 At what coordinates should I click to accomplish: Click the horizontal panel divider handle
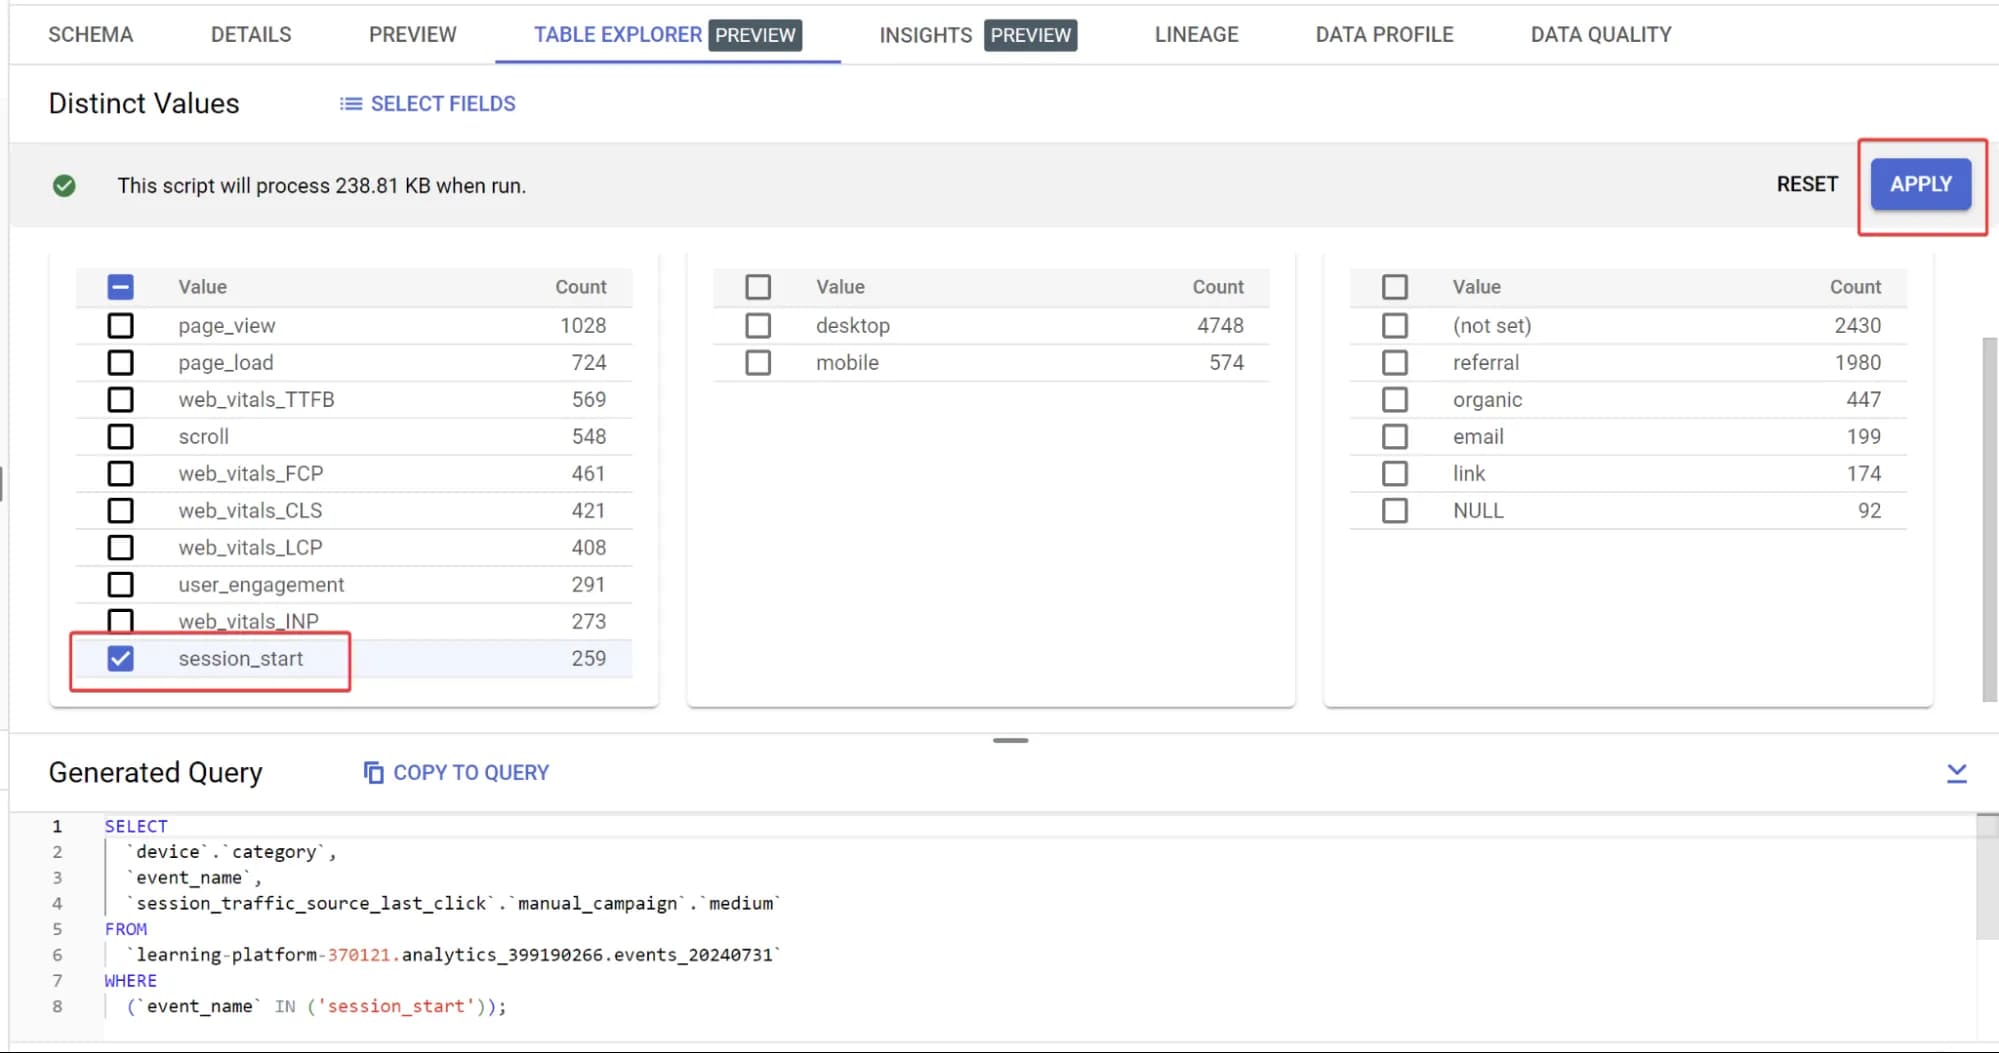coord(1010,741)
